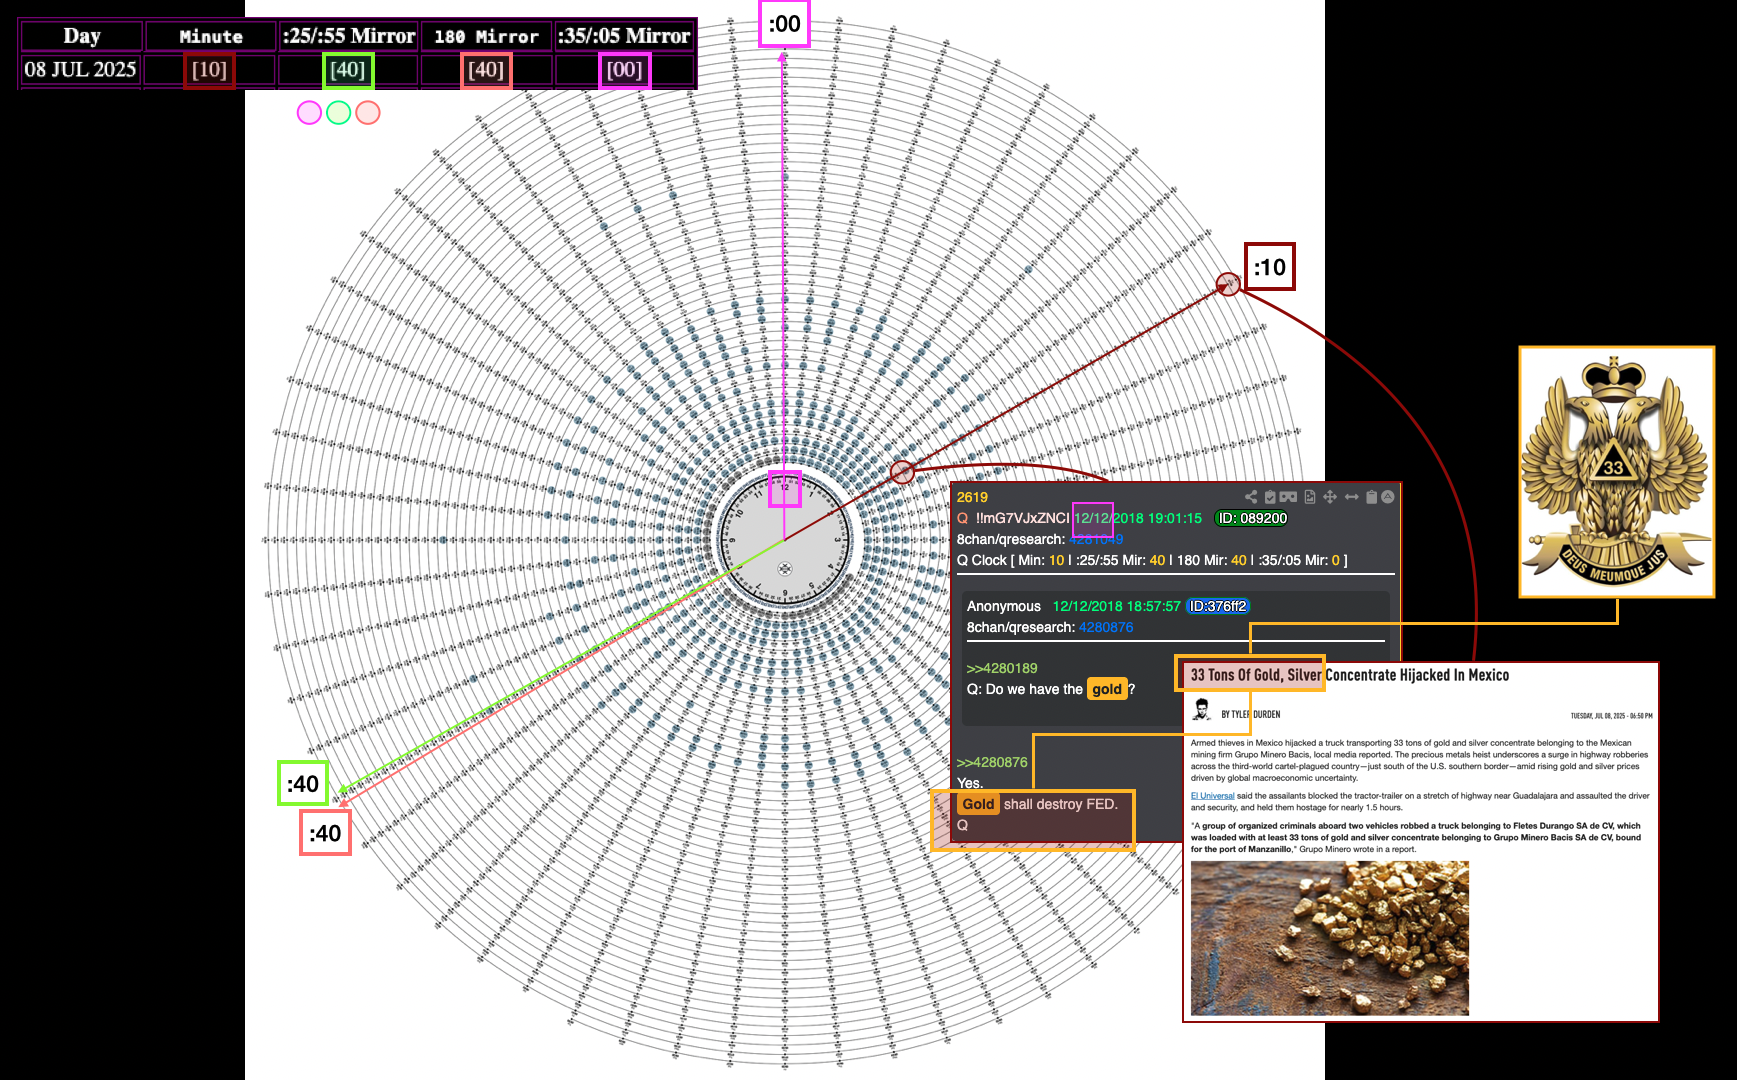1737x1080 pixels.
Task: Click the gold nuggets article photo
Action: pos(1329,938)
